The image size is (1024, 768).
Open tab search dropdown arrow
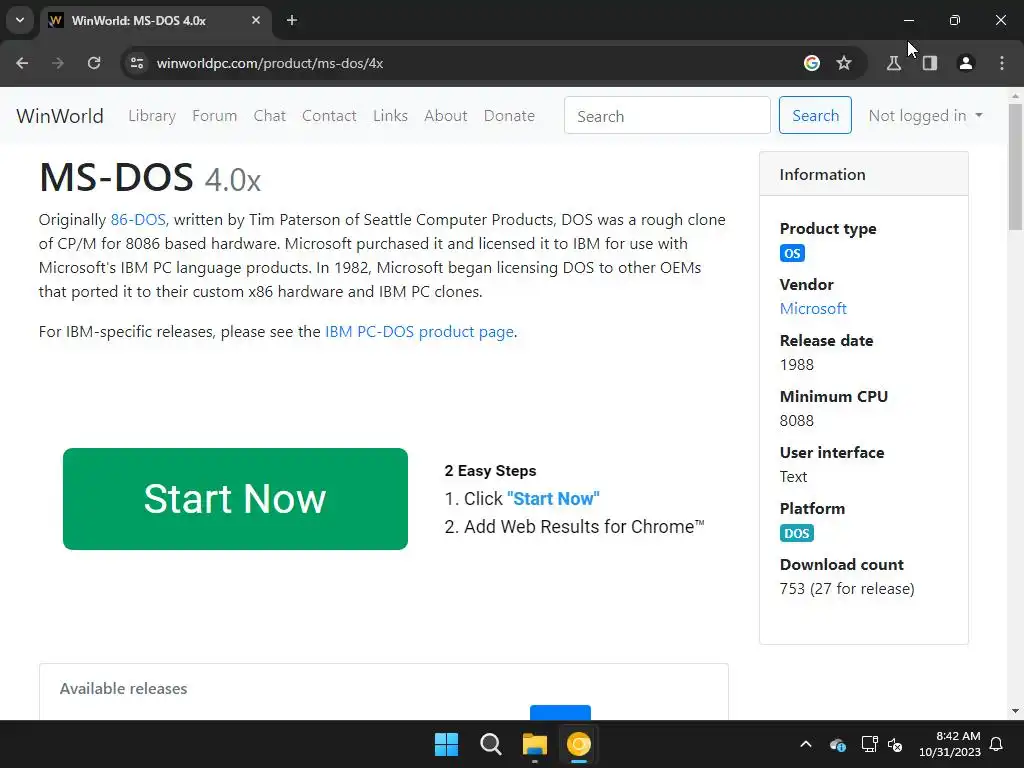click(x=20, y=20)
